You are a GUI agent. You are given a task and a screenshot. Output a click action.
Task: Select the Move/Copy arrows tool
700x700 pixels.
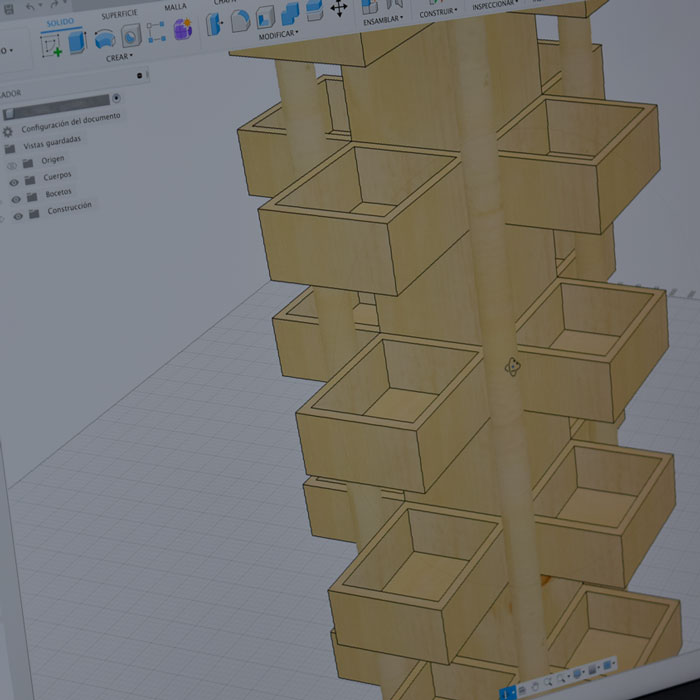pyautogui.click(x=339, y=8)
